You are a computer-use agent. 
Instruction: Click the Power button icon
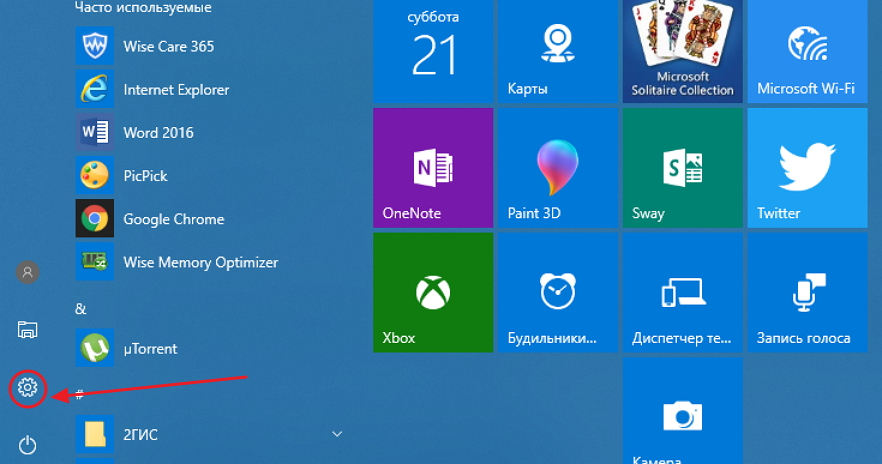[x=28, y=445]
